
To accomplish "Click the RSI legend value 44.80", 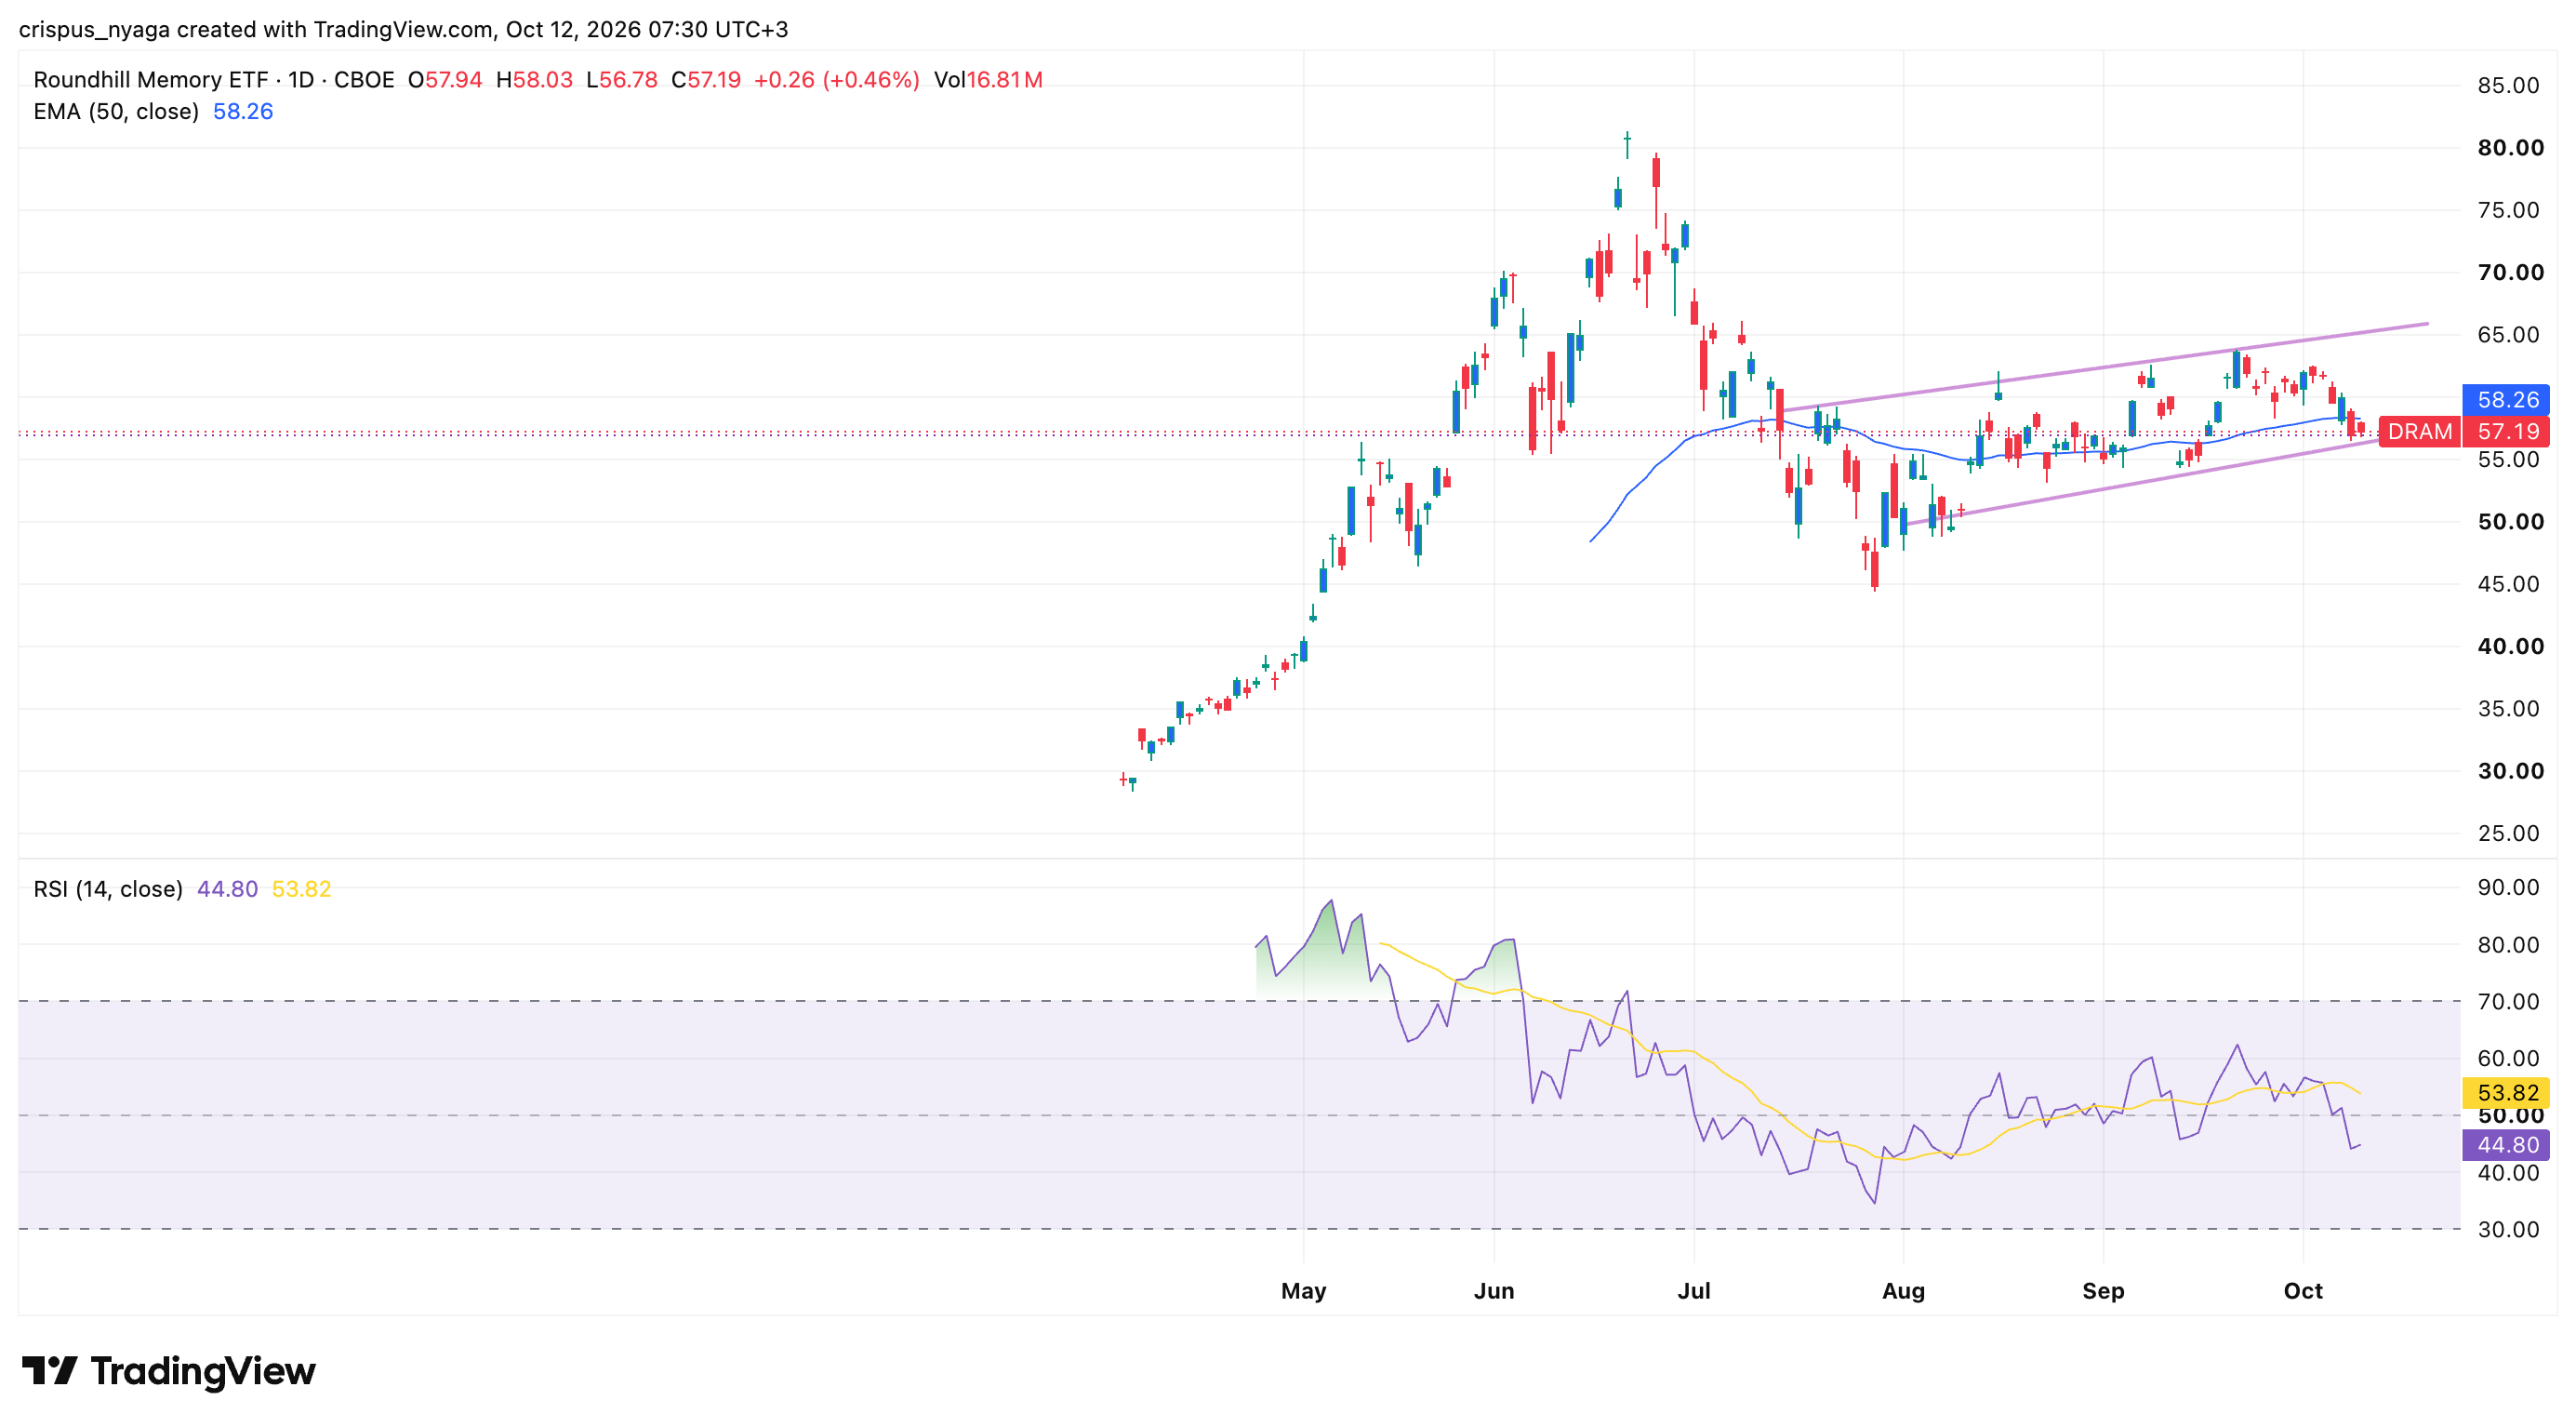I will point(227,889).
